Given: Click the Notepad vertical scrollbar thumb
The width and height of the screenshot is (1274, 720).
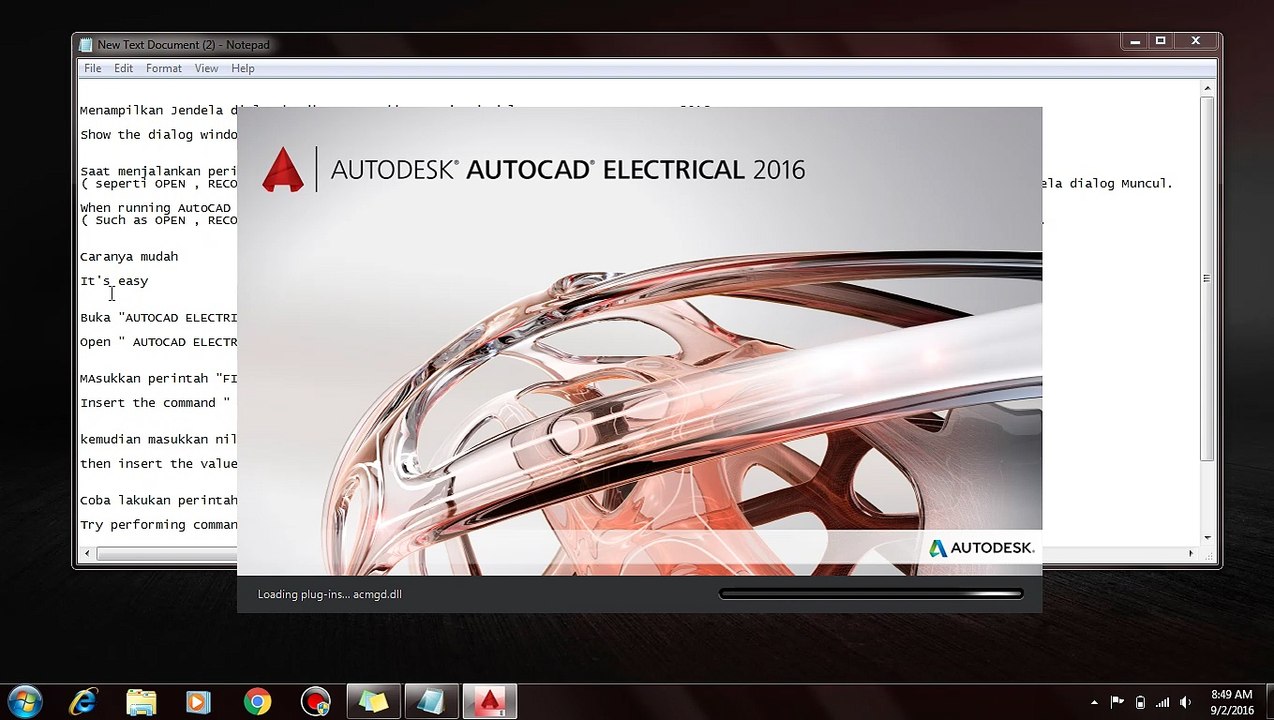Looking at the screenshot, I should [1207, 279].
